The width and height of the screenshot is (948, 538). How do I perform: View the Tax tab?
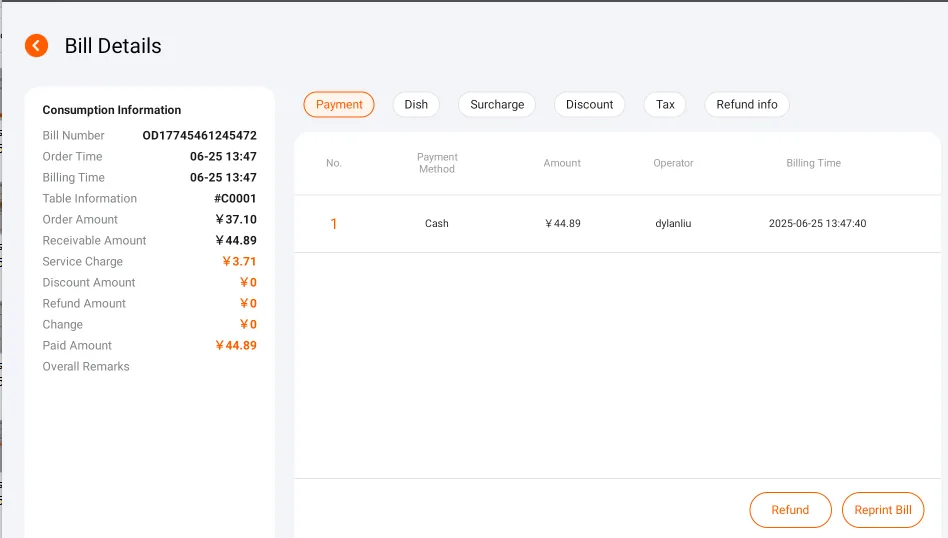[665, 105]
